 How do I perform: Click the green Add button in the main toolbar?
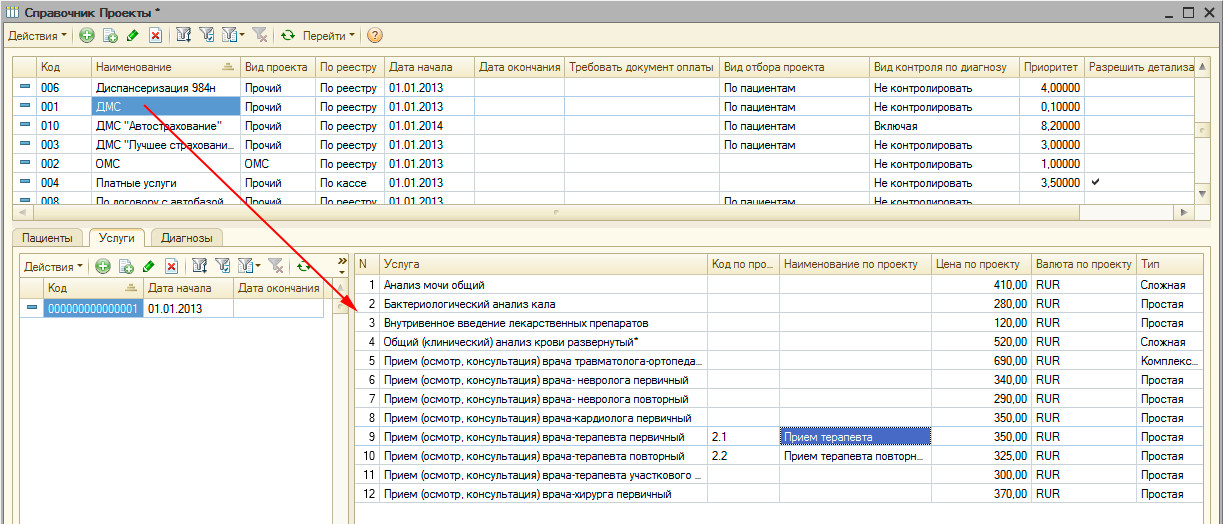87,35
